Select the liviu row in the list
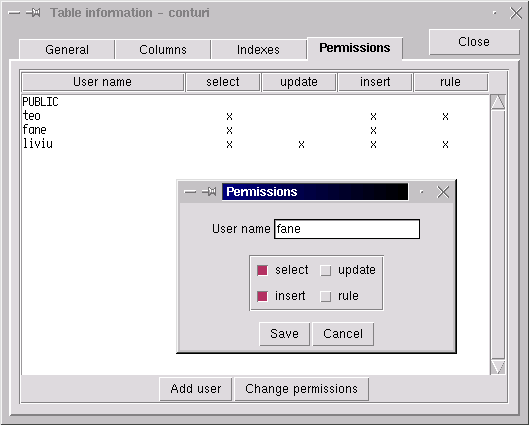This screenshot has width=529, height=425. (255, 144)
